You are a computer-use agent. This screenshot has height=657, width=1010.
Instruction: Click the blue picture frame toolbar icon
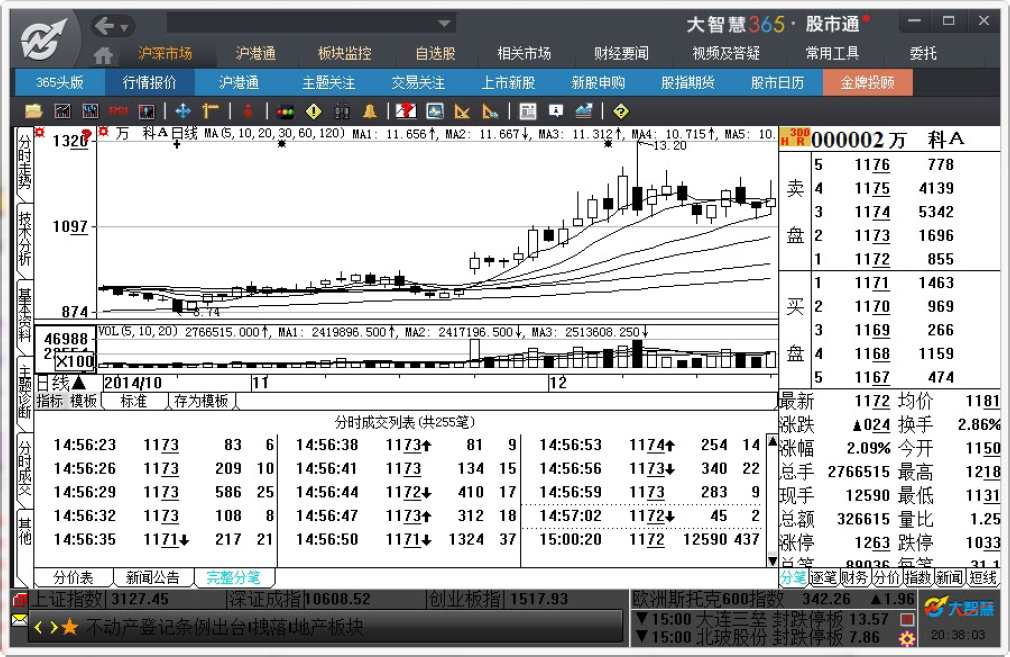pyautogui.click(x=435, y=111)
